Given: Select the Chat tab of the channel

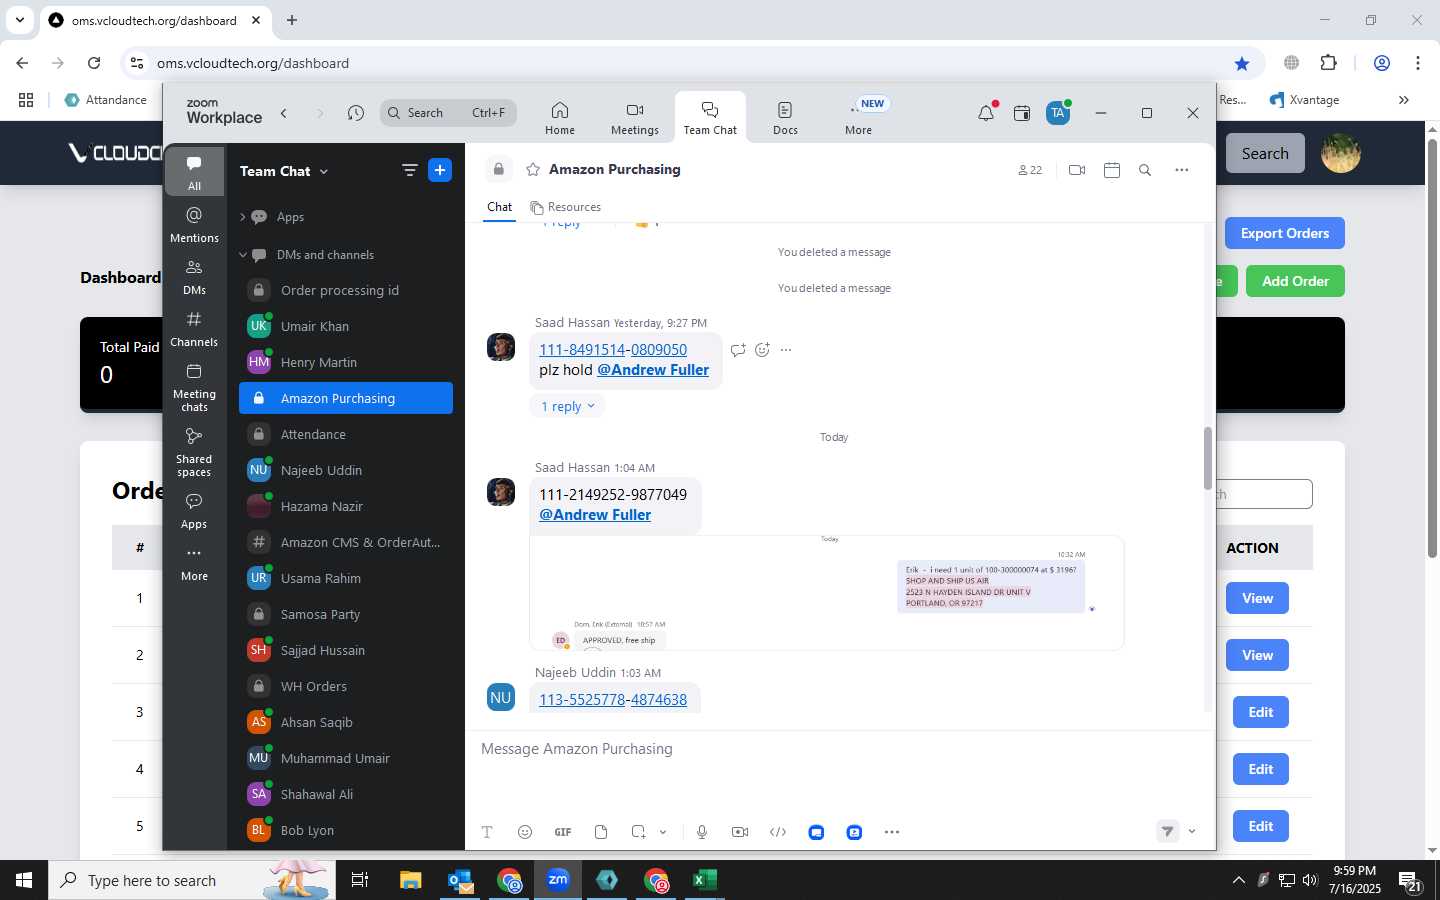Looking at the screenshot, I should tap(499, 207).
